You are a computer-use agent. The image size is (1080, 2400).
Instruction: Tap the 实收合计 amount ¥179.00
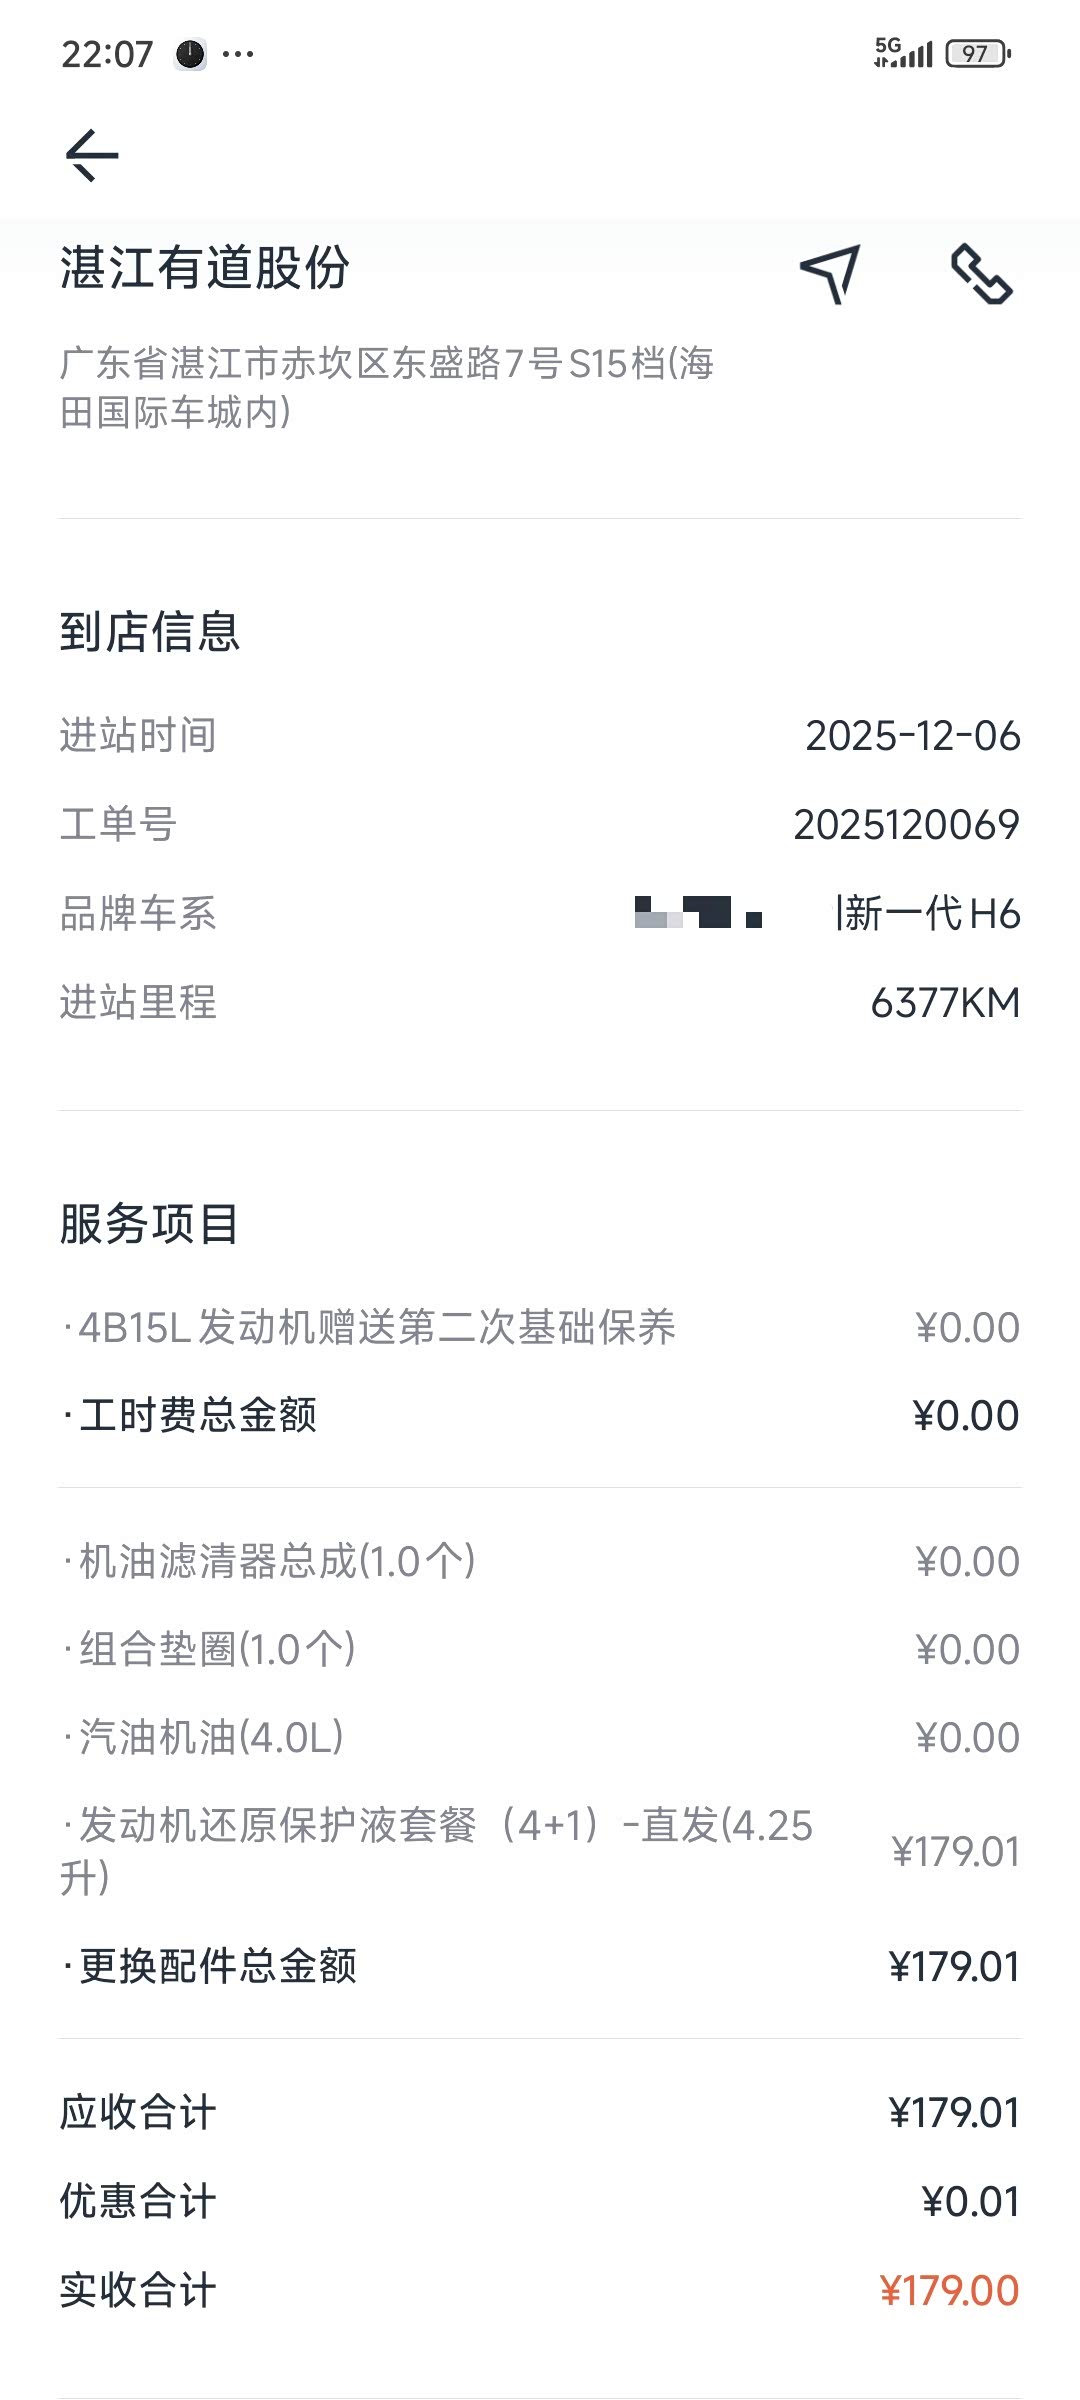coord(949,2290)
